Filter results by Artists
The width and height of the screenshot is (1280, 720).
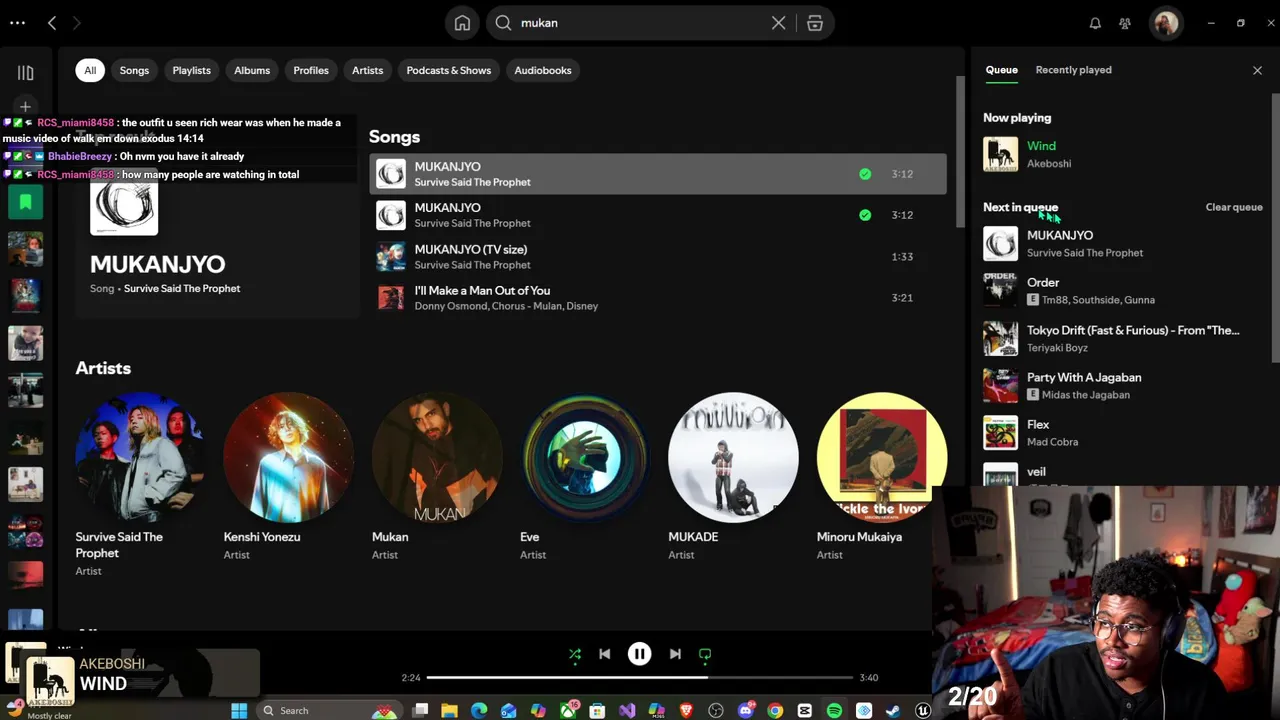[x=367, y=70]
